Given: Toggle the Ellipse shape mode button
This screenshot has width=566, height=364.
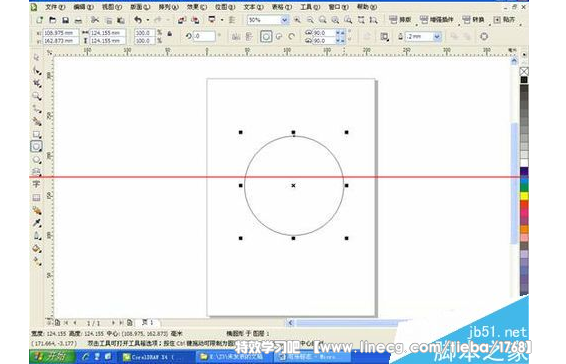Looking at the screenshot, I should 266,36.
